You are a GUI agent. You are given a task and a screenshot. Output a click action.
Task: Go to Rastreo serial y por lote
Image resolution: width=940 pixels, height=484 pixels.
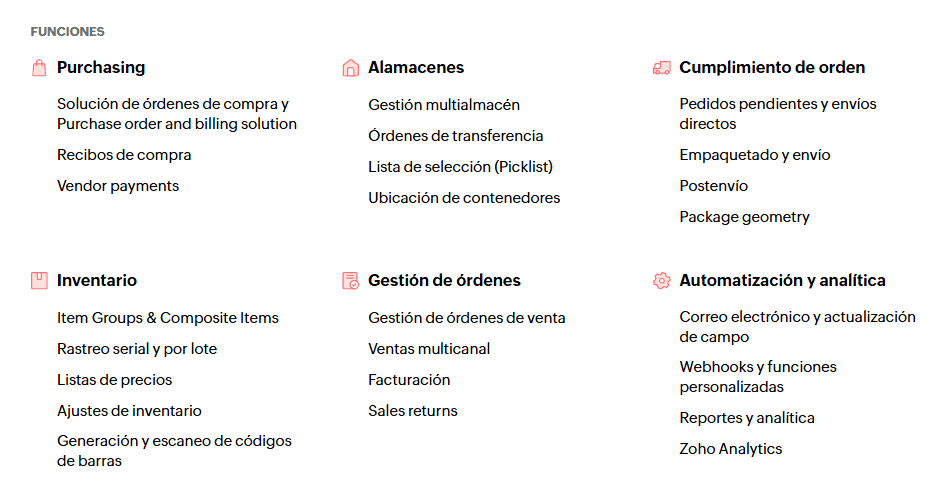137,349
